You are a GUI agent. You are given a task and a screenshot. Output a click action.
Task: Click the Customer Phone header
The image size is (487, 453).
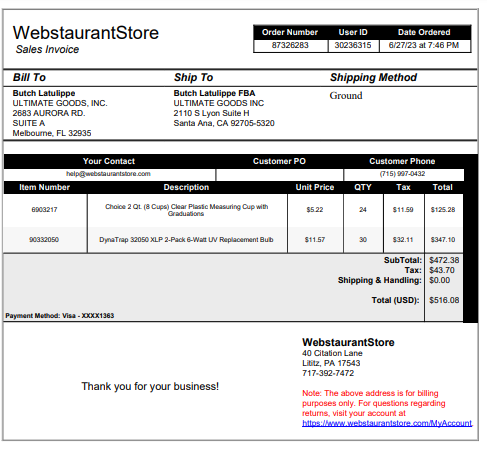pos(402,161)
